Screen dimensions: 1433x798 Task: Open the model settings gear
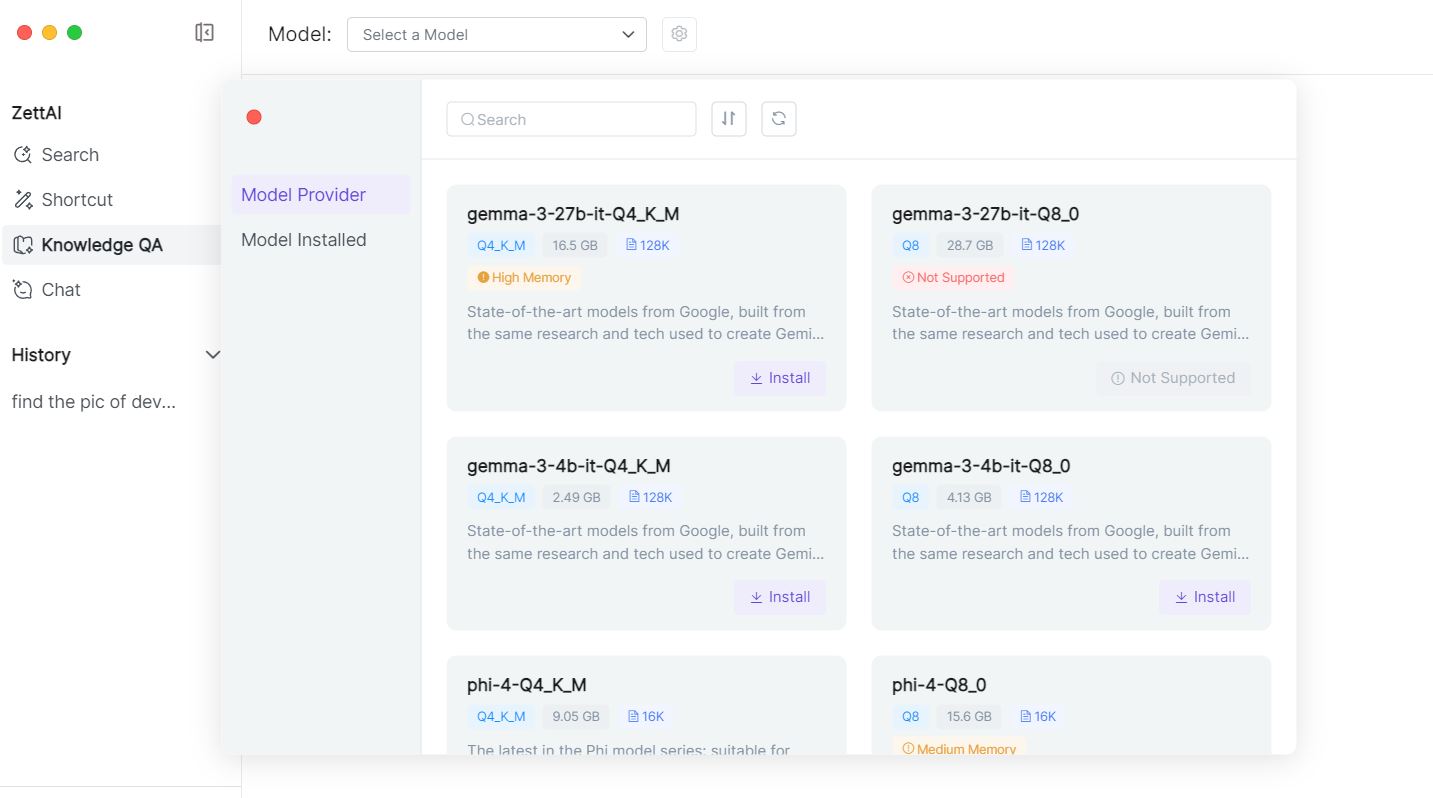pos(679,33)
